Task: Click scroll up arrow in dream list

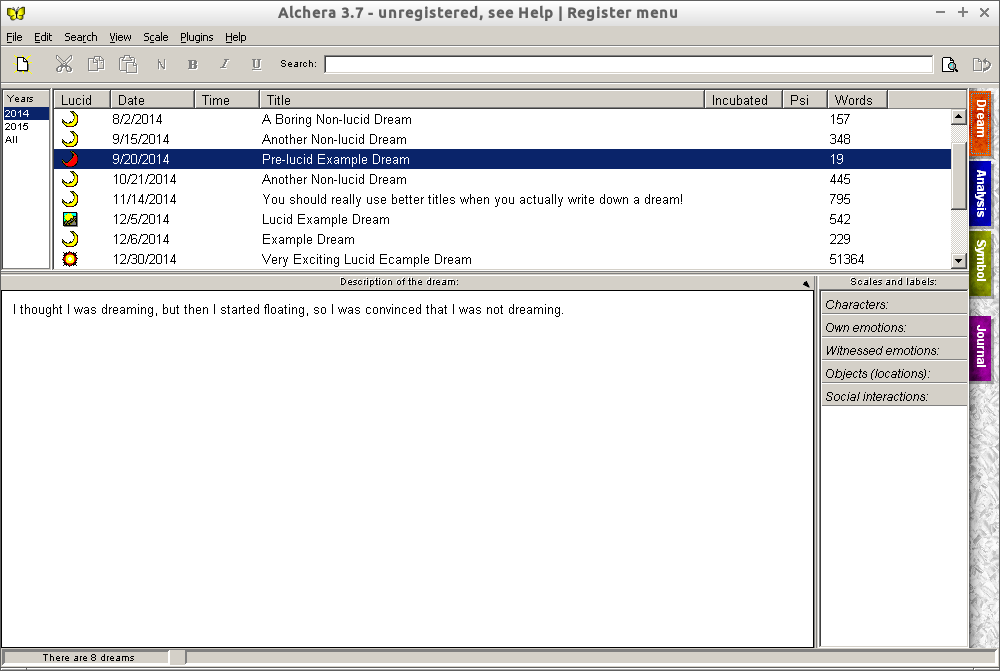Action: [x=959, y=117]
